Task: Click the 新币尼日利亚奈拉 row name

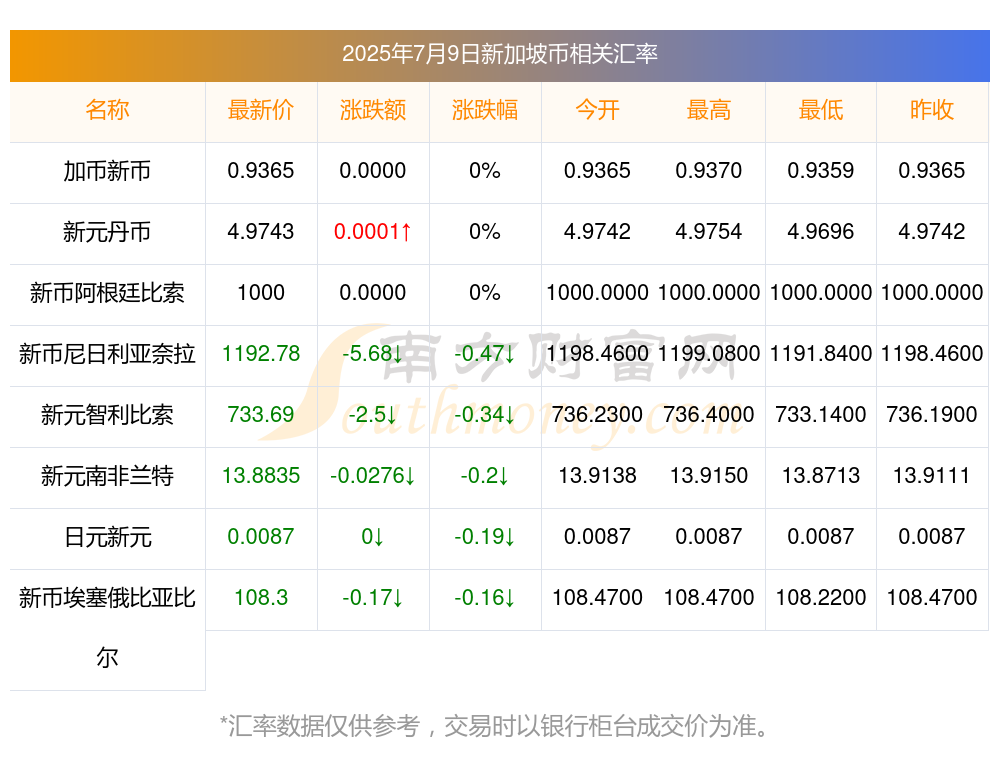Action: click(x=107, y=353)
